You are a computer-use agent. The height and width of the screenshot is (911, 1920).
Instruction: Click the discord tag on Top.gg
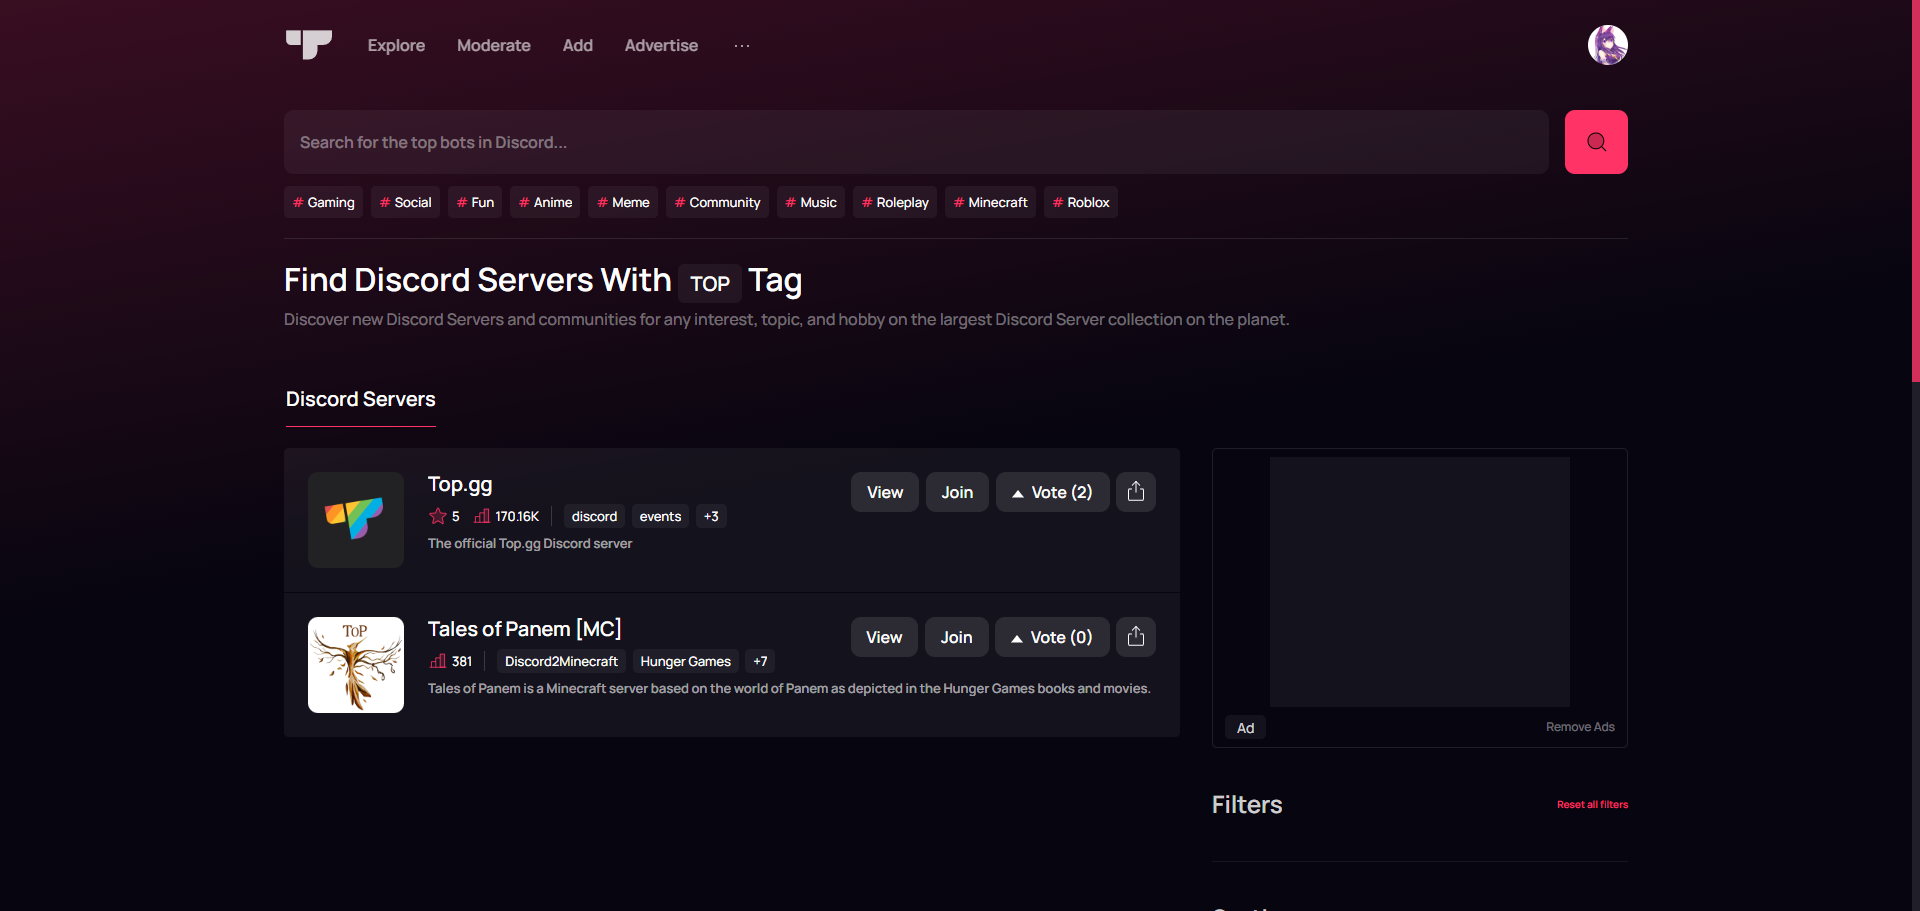click(594, 516)
